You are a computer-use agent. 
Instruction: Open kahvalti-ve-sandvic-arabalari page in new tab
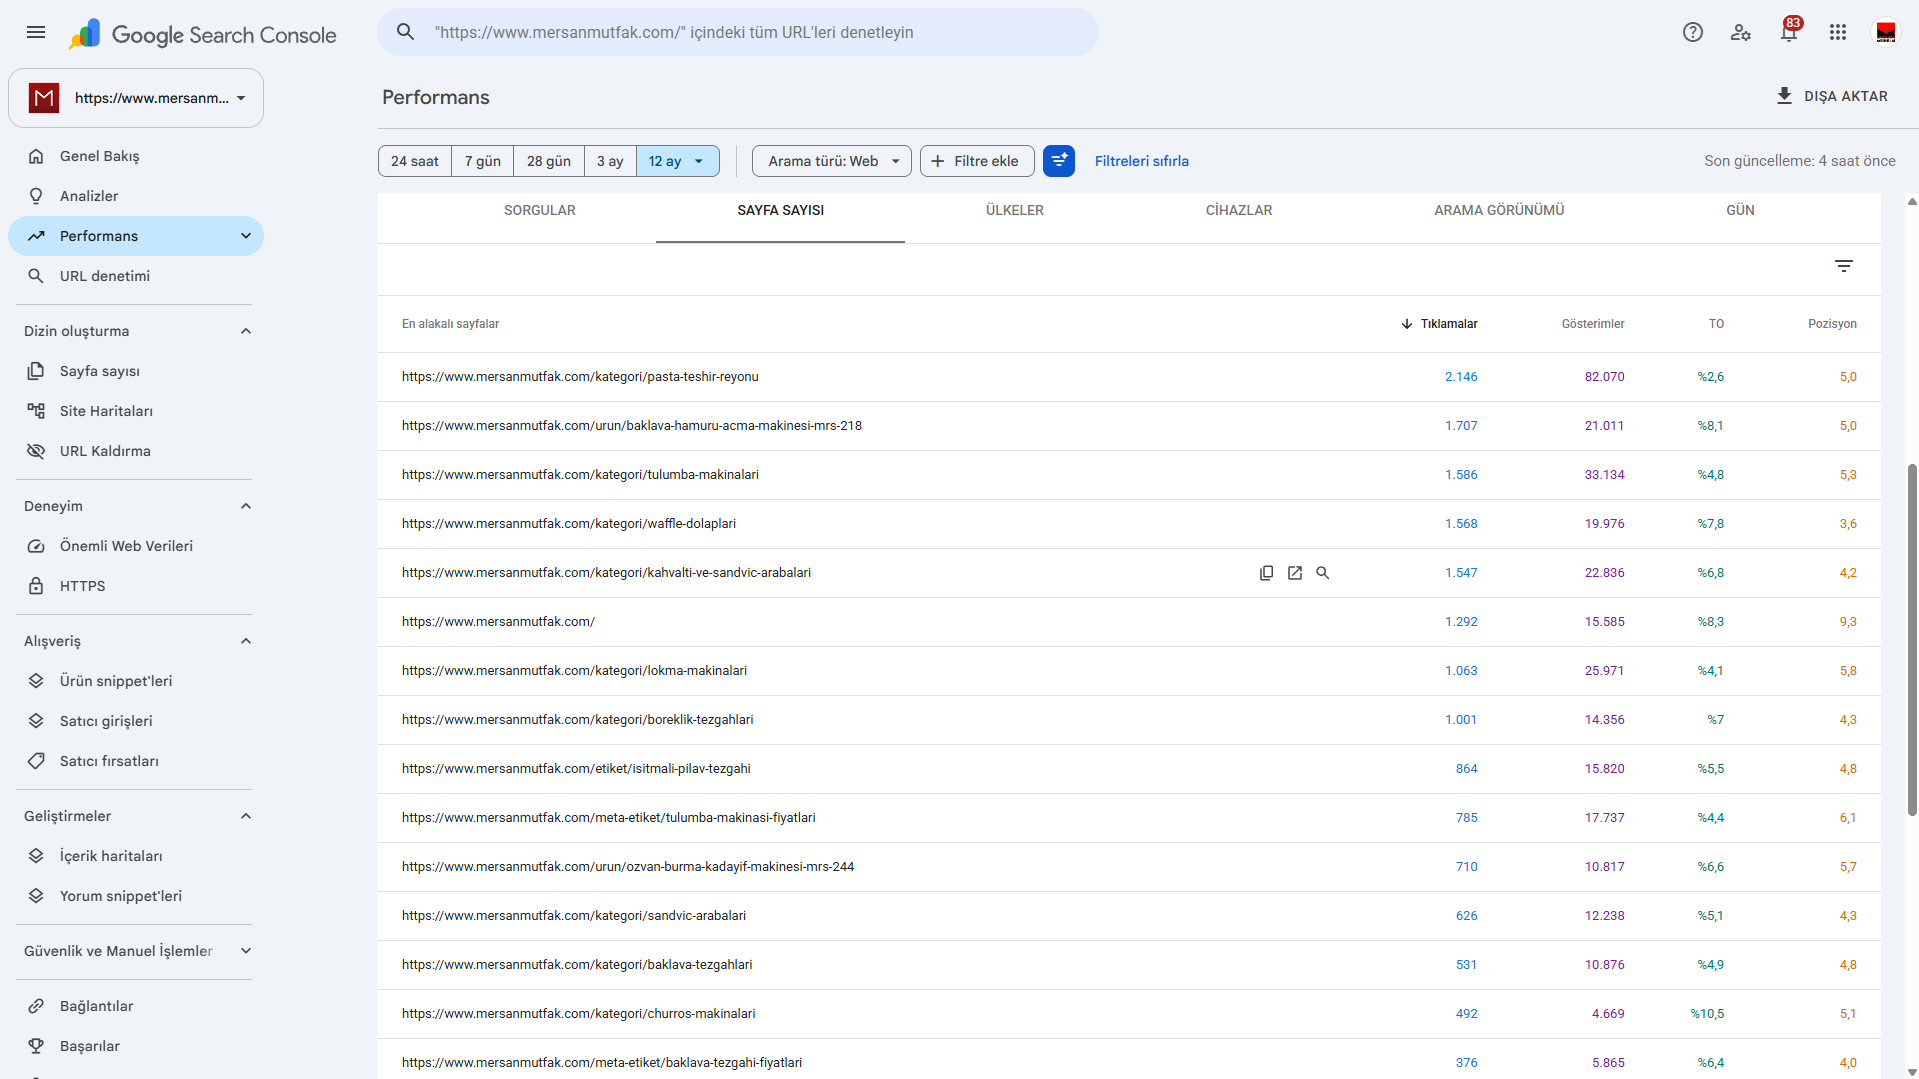[x=1295, y=573]
